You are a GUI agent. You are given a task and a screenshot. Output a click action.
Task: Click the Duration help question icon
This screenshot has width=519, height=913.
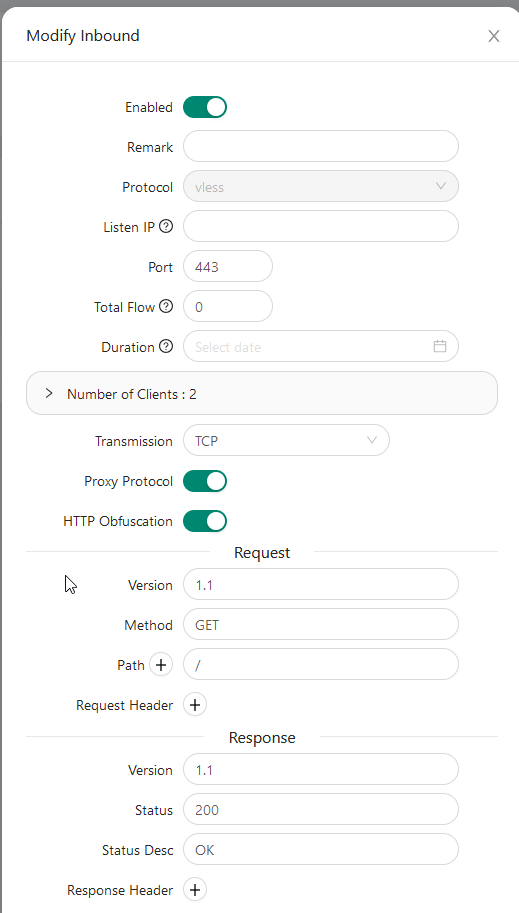[x=166, y=346]
